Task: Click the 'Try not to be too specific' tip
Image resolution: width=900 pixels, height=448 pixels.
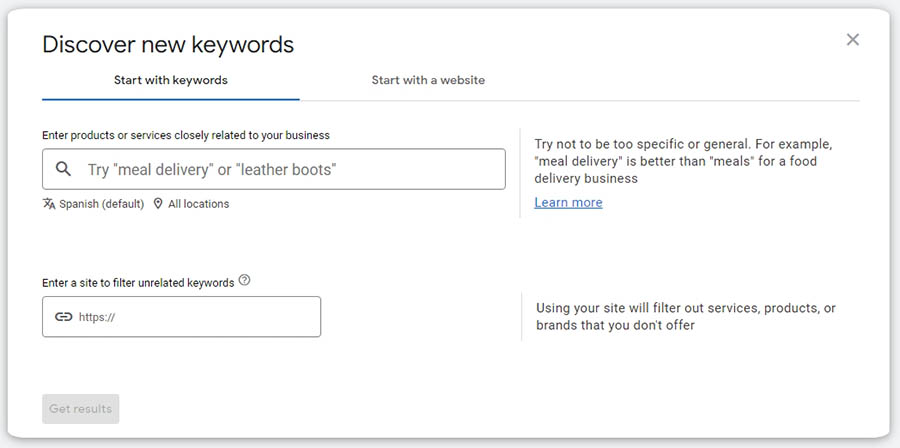Action: [x=683, y=161]
